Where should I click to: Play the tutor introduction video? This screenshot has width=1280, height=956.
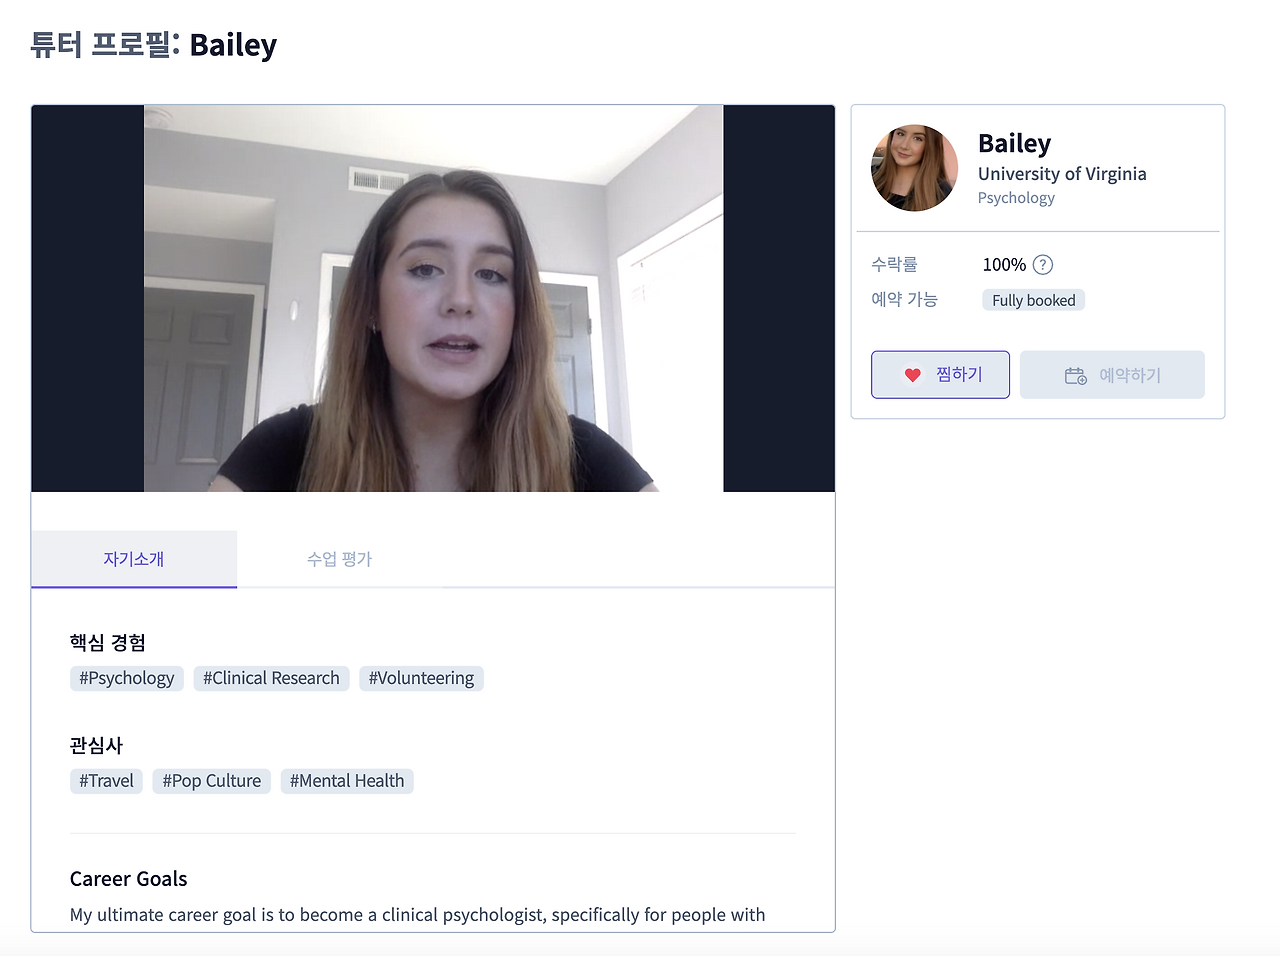coord(433,298)
